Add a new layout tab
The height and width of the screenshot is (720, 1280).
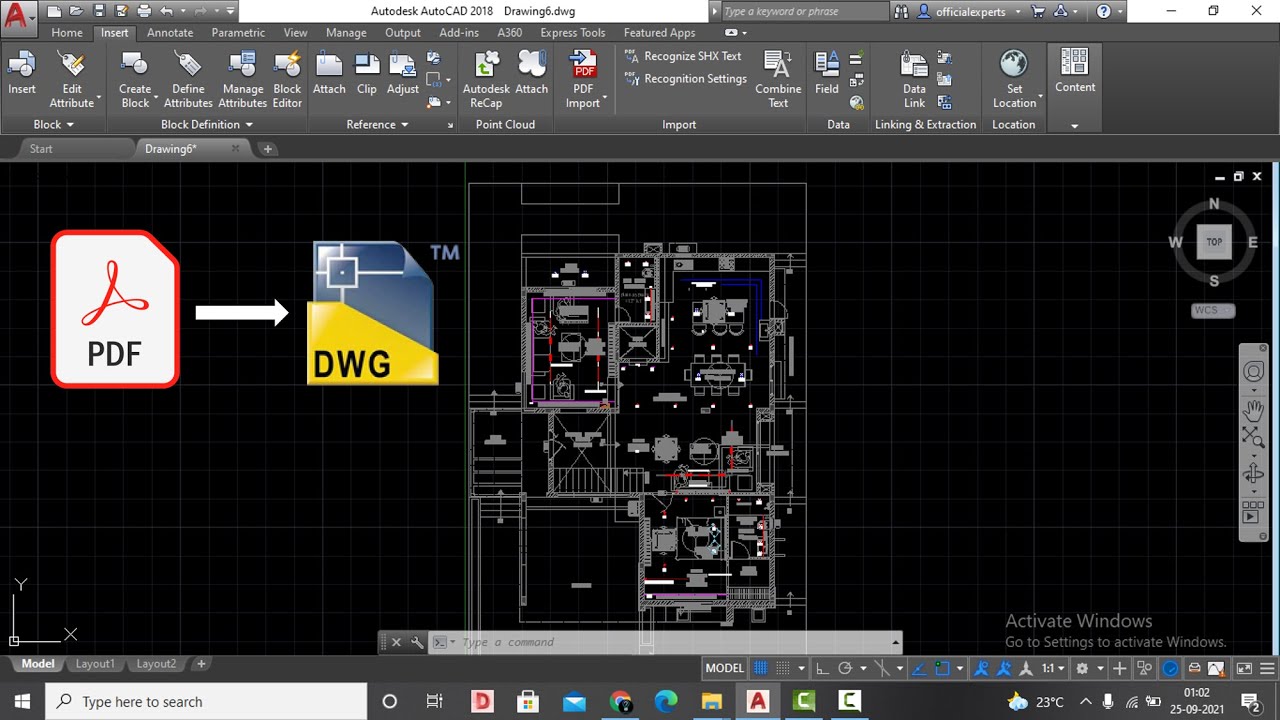[x=201, y=664]
